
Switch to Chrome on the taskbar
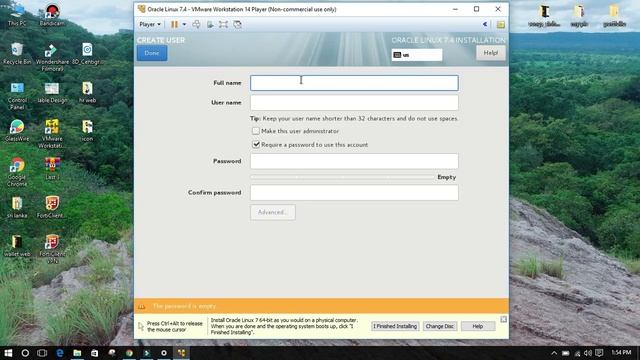click(x=129, y=353)
